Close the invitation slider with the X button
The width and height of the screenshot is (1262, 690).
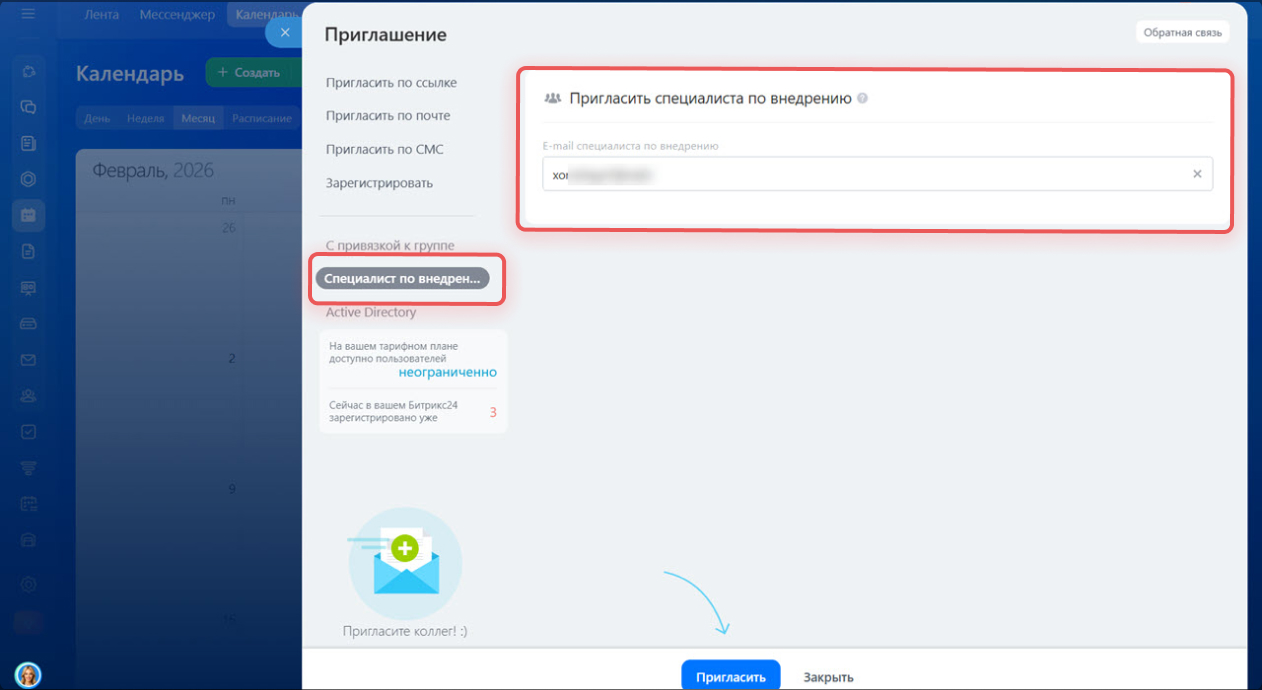click(284, 33)
